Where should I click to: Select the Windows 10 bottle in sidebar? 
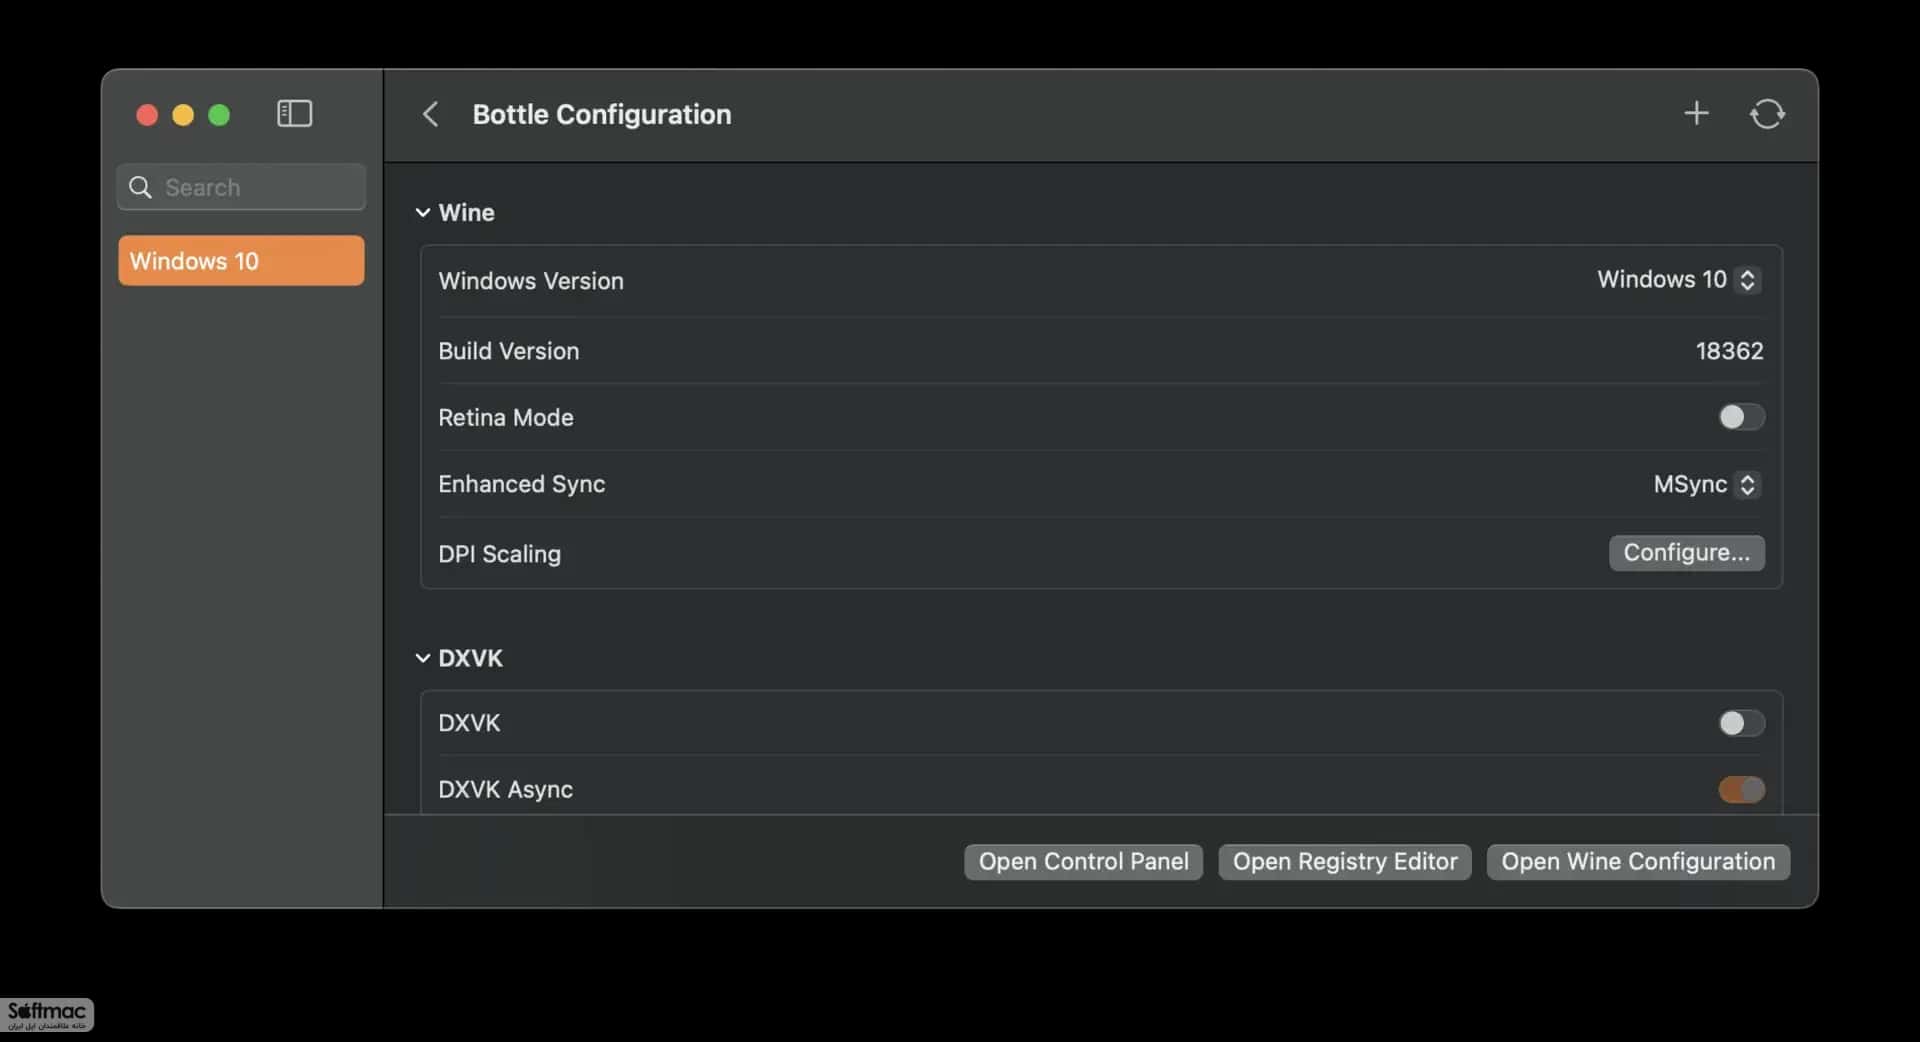[241, 261]
